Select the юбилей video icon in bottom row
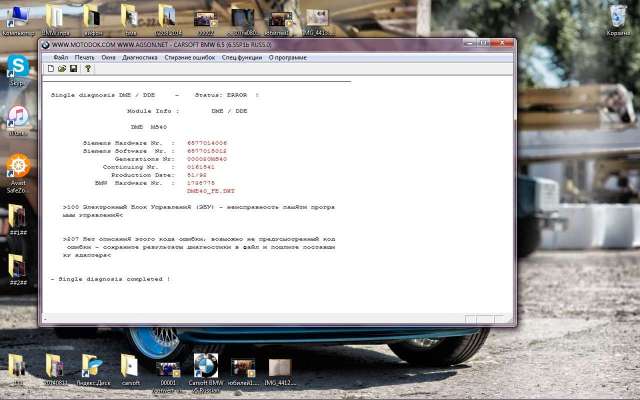 (x=243, y=372)
